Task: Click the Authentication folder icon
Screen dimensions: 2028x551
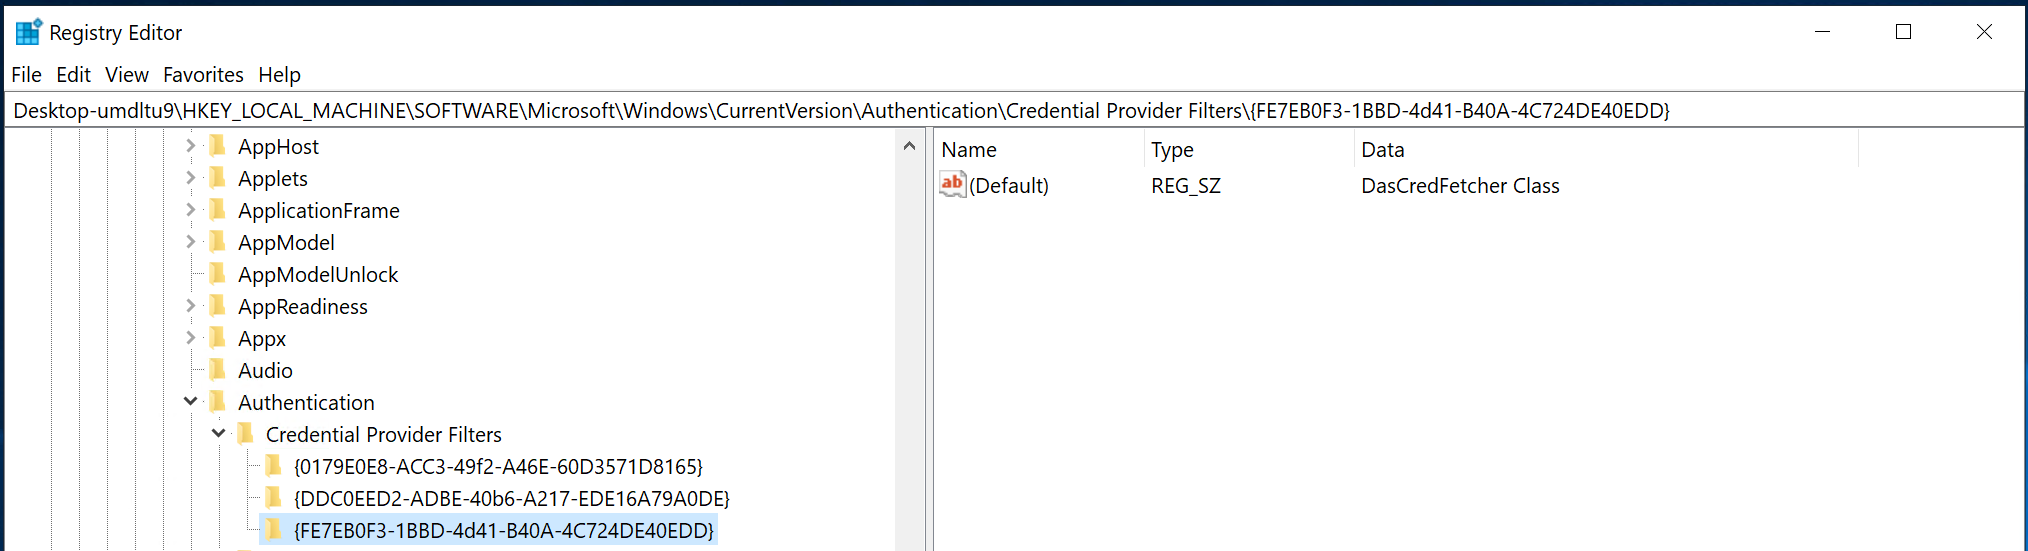Action: [217, 402]
